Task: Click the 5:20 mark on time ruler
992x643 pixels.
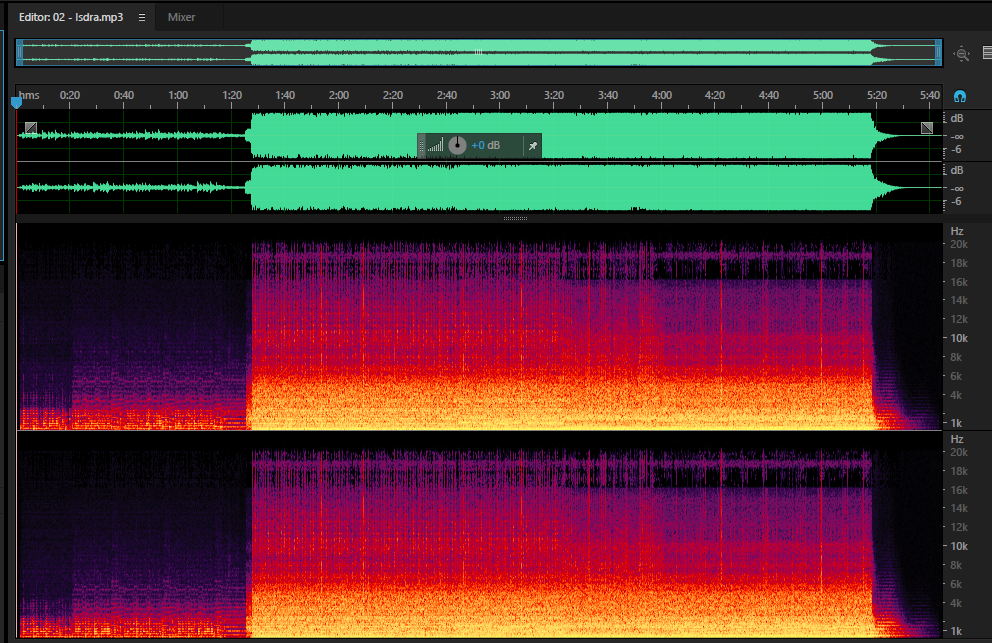Action: (x=877, y=95)
